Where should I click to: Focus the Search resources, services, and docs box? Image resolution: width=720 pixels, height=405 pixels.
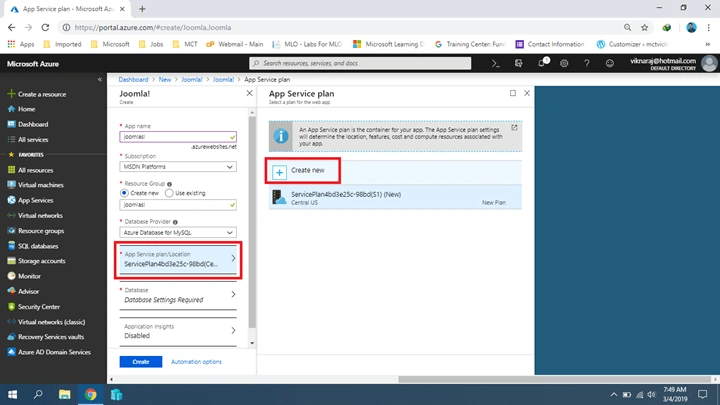(x=360, y=63)
